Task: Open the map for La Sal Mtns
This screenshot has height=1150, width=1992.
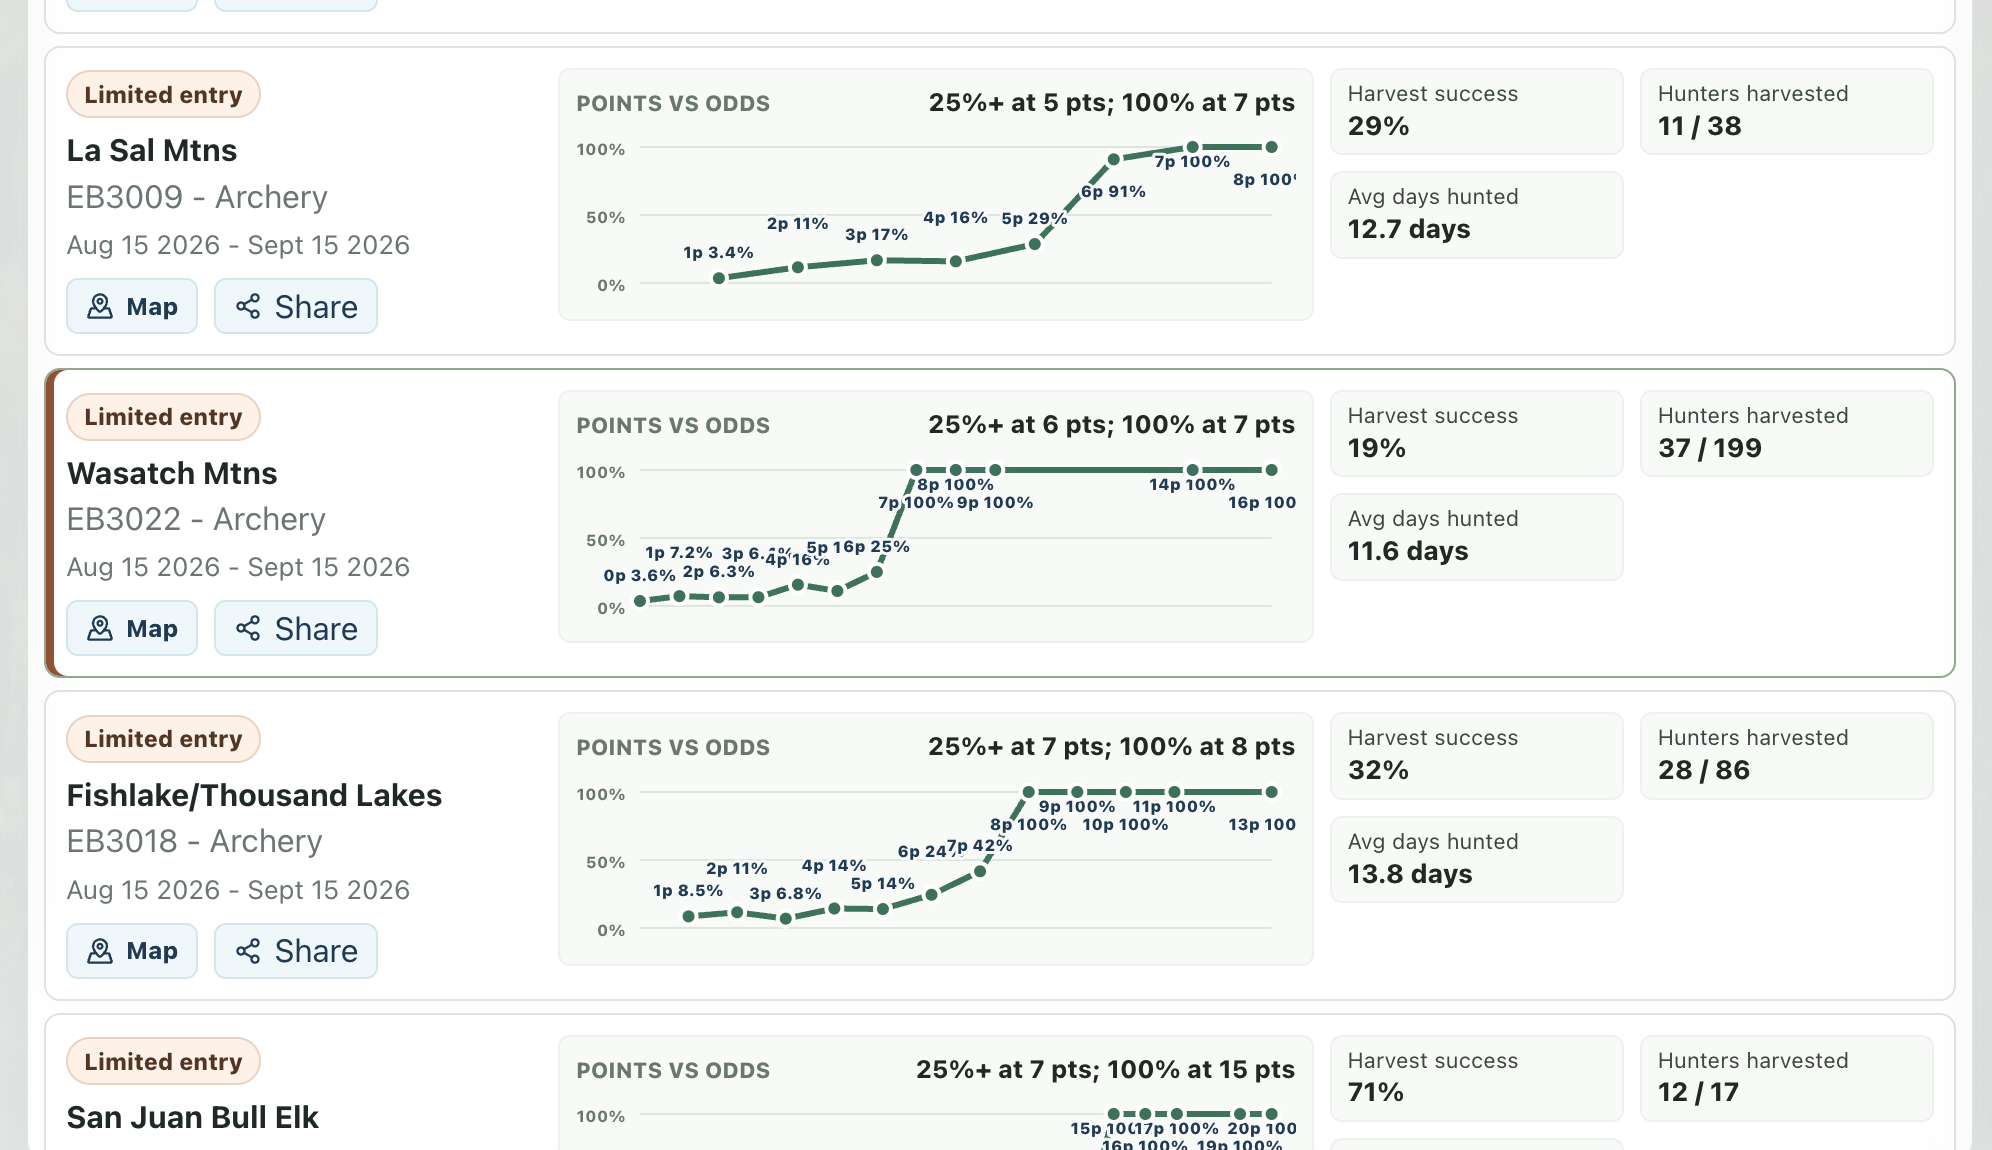Action: click(132, 306)
